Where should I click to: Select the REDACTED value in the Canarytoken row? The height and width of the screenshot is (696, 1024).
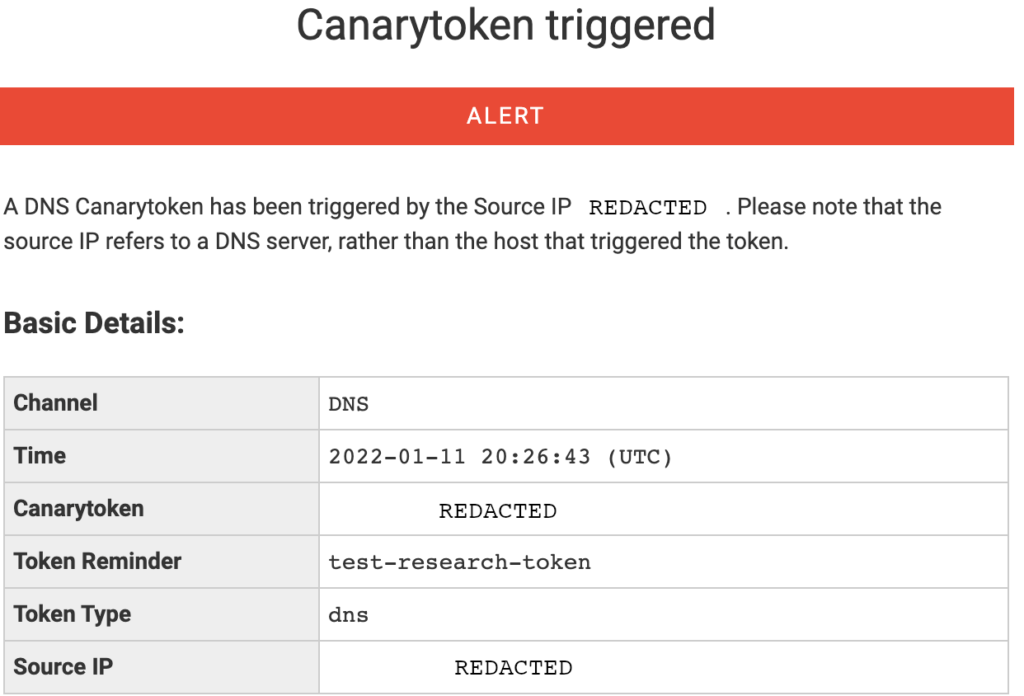click(x=498, y=511)
